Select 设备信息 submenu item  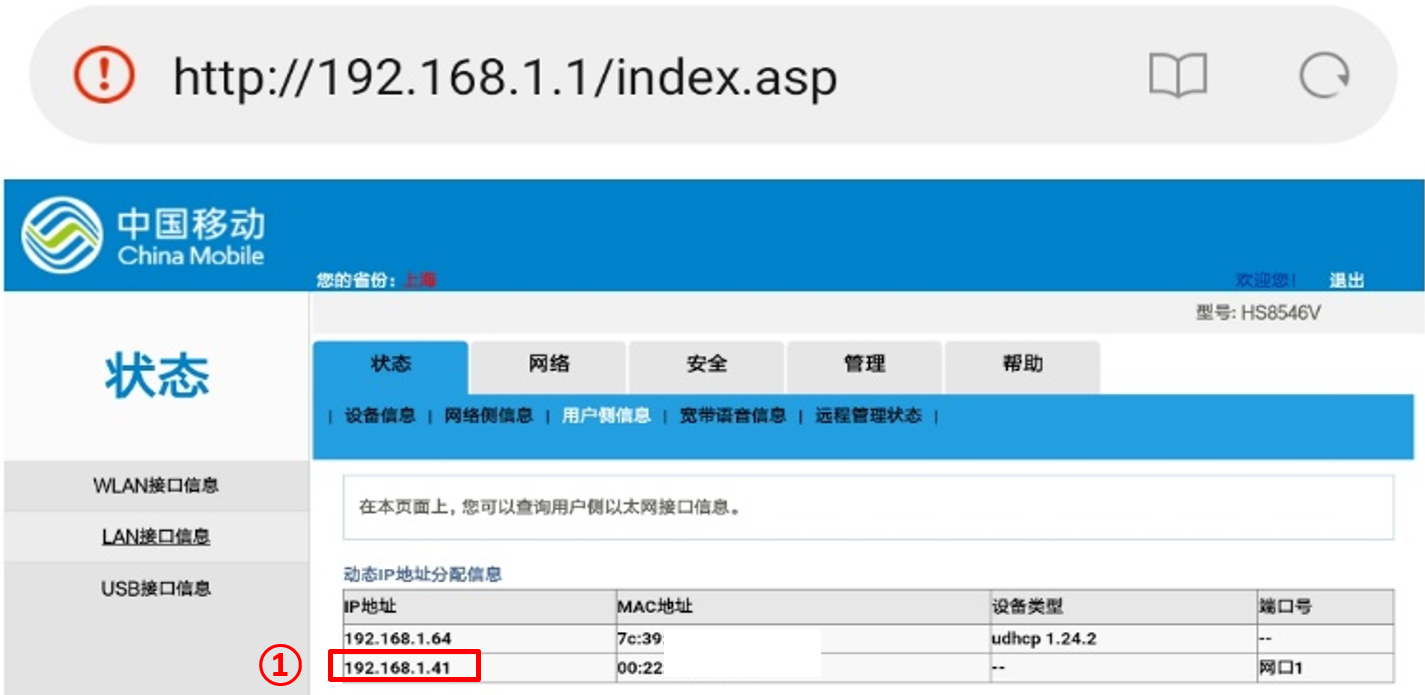[380, 416]
